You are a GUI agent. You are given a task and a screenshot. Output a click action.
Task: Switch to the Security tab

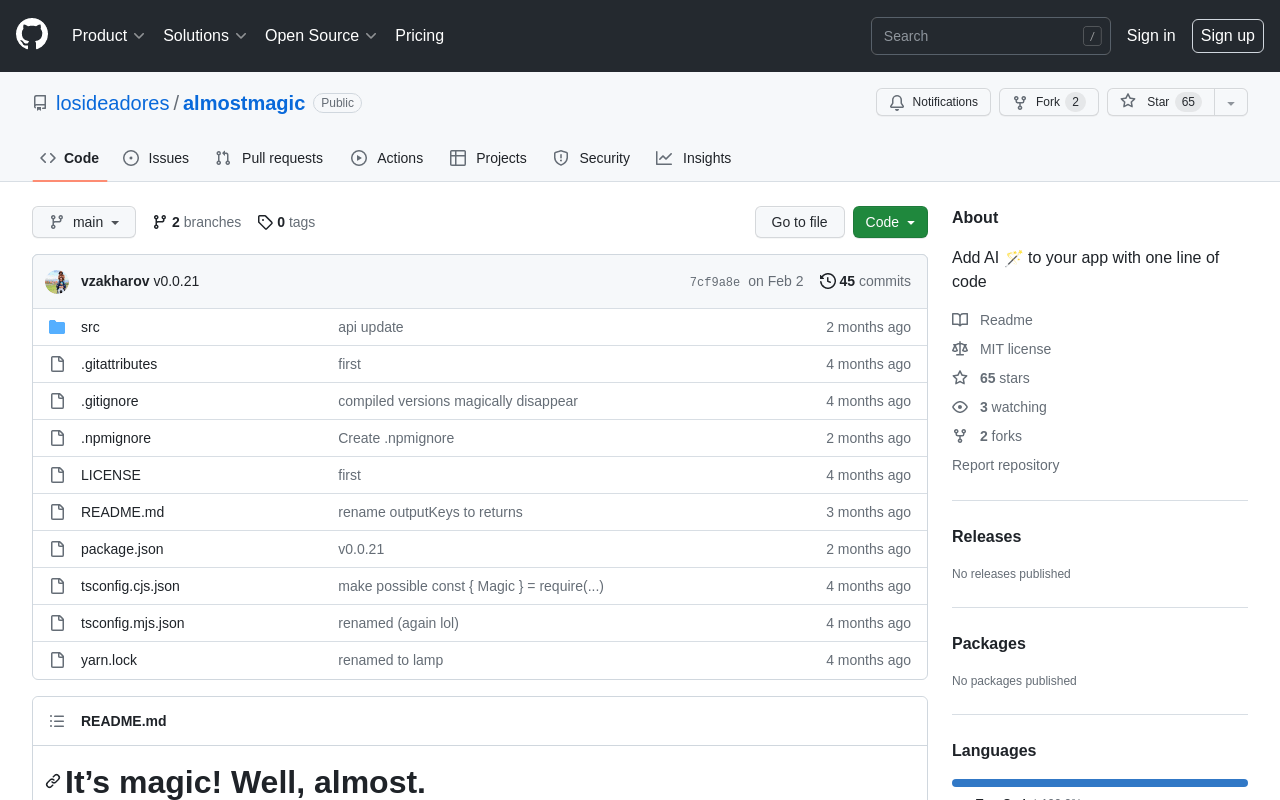[x=591, y=158]
